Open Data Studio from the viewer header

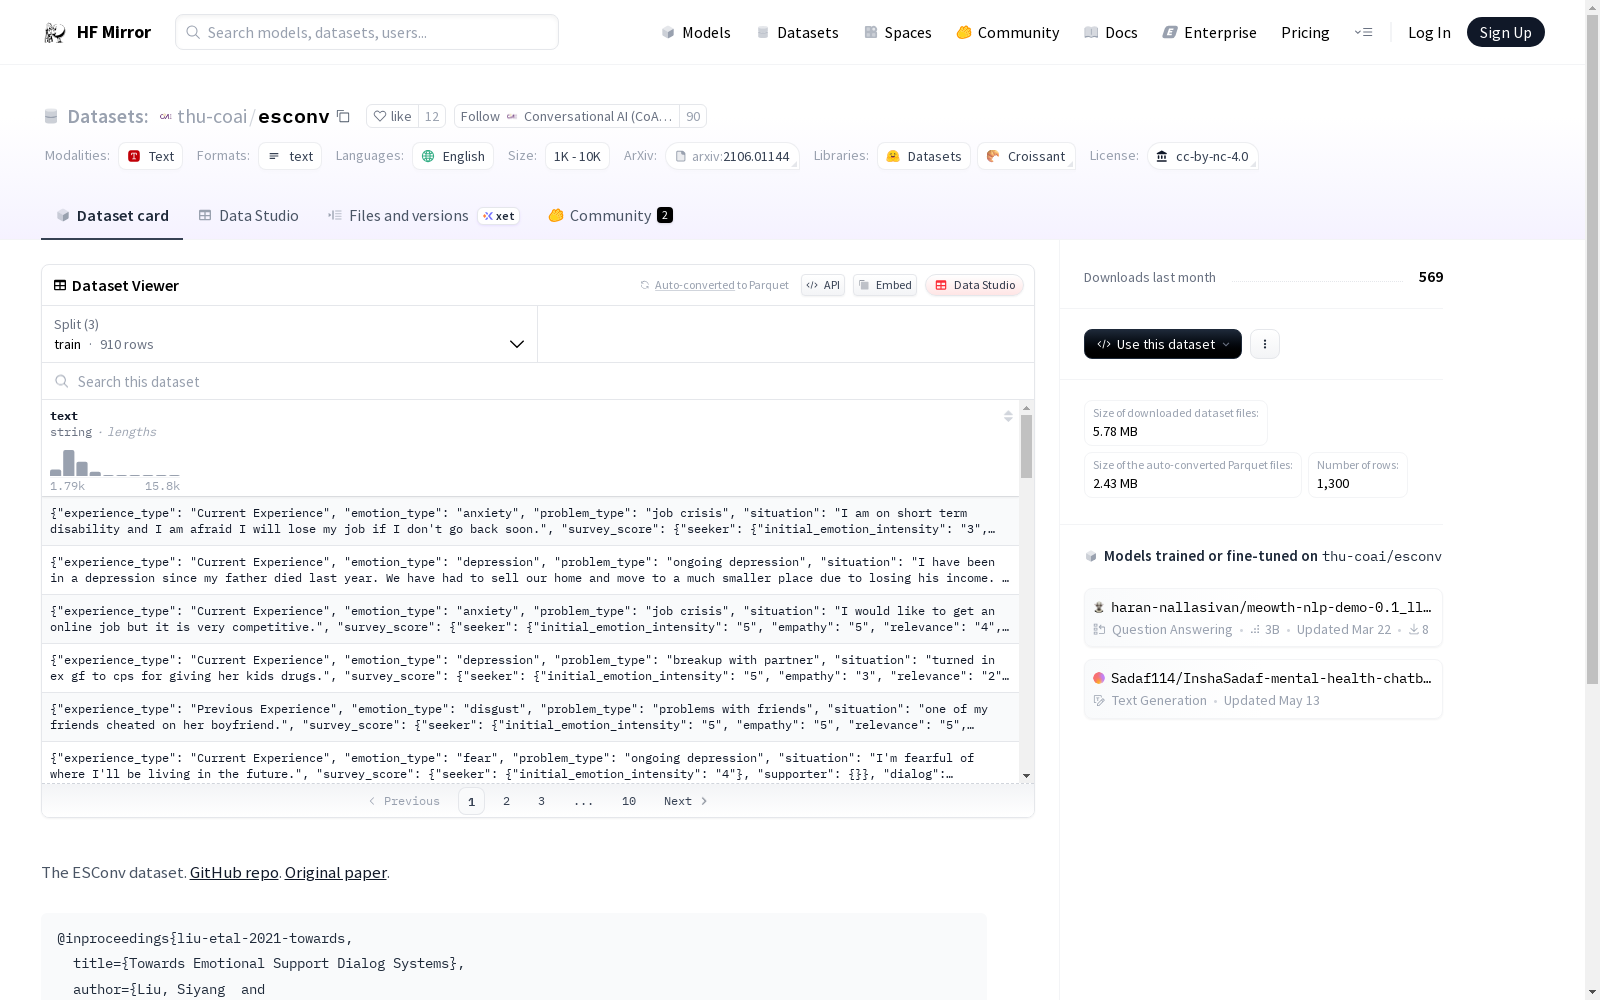974,285
